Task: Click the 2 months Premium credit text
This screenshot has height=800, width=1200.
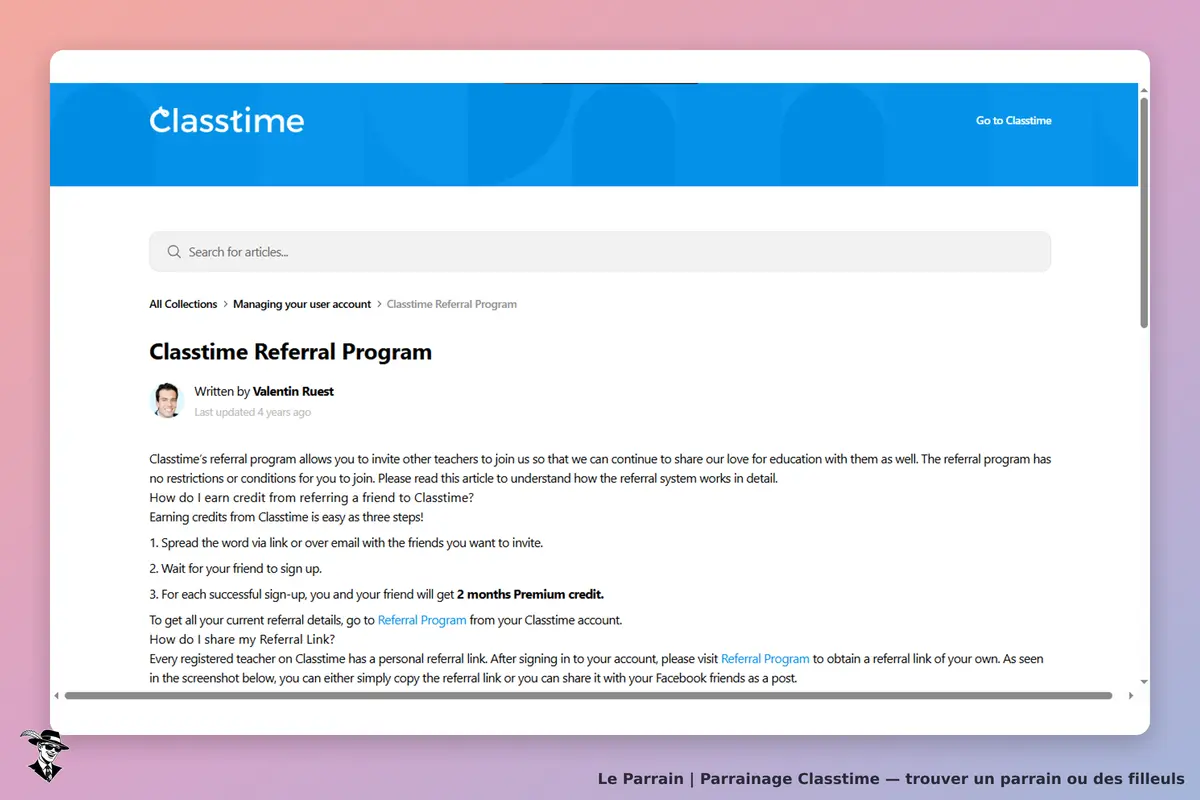Action: click(530, 594)
